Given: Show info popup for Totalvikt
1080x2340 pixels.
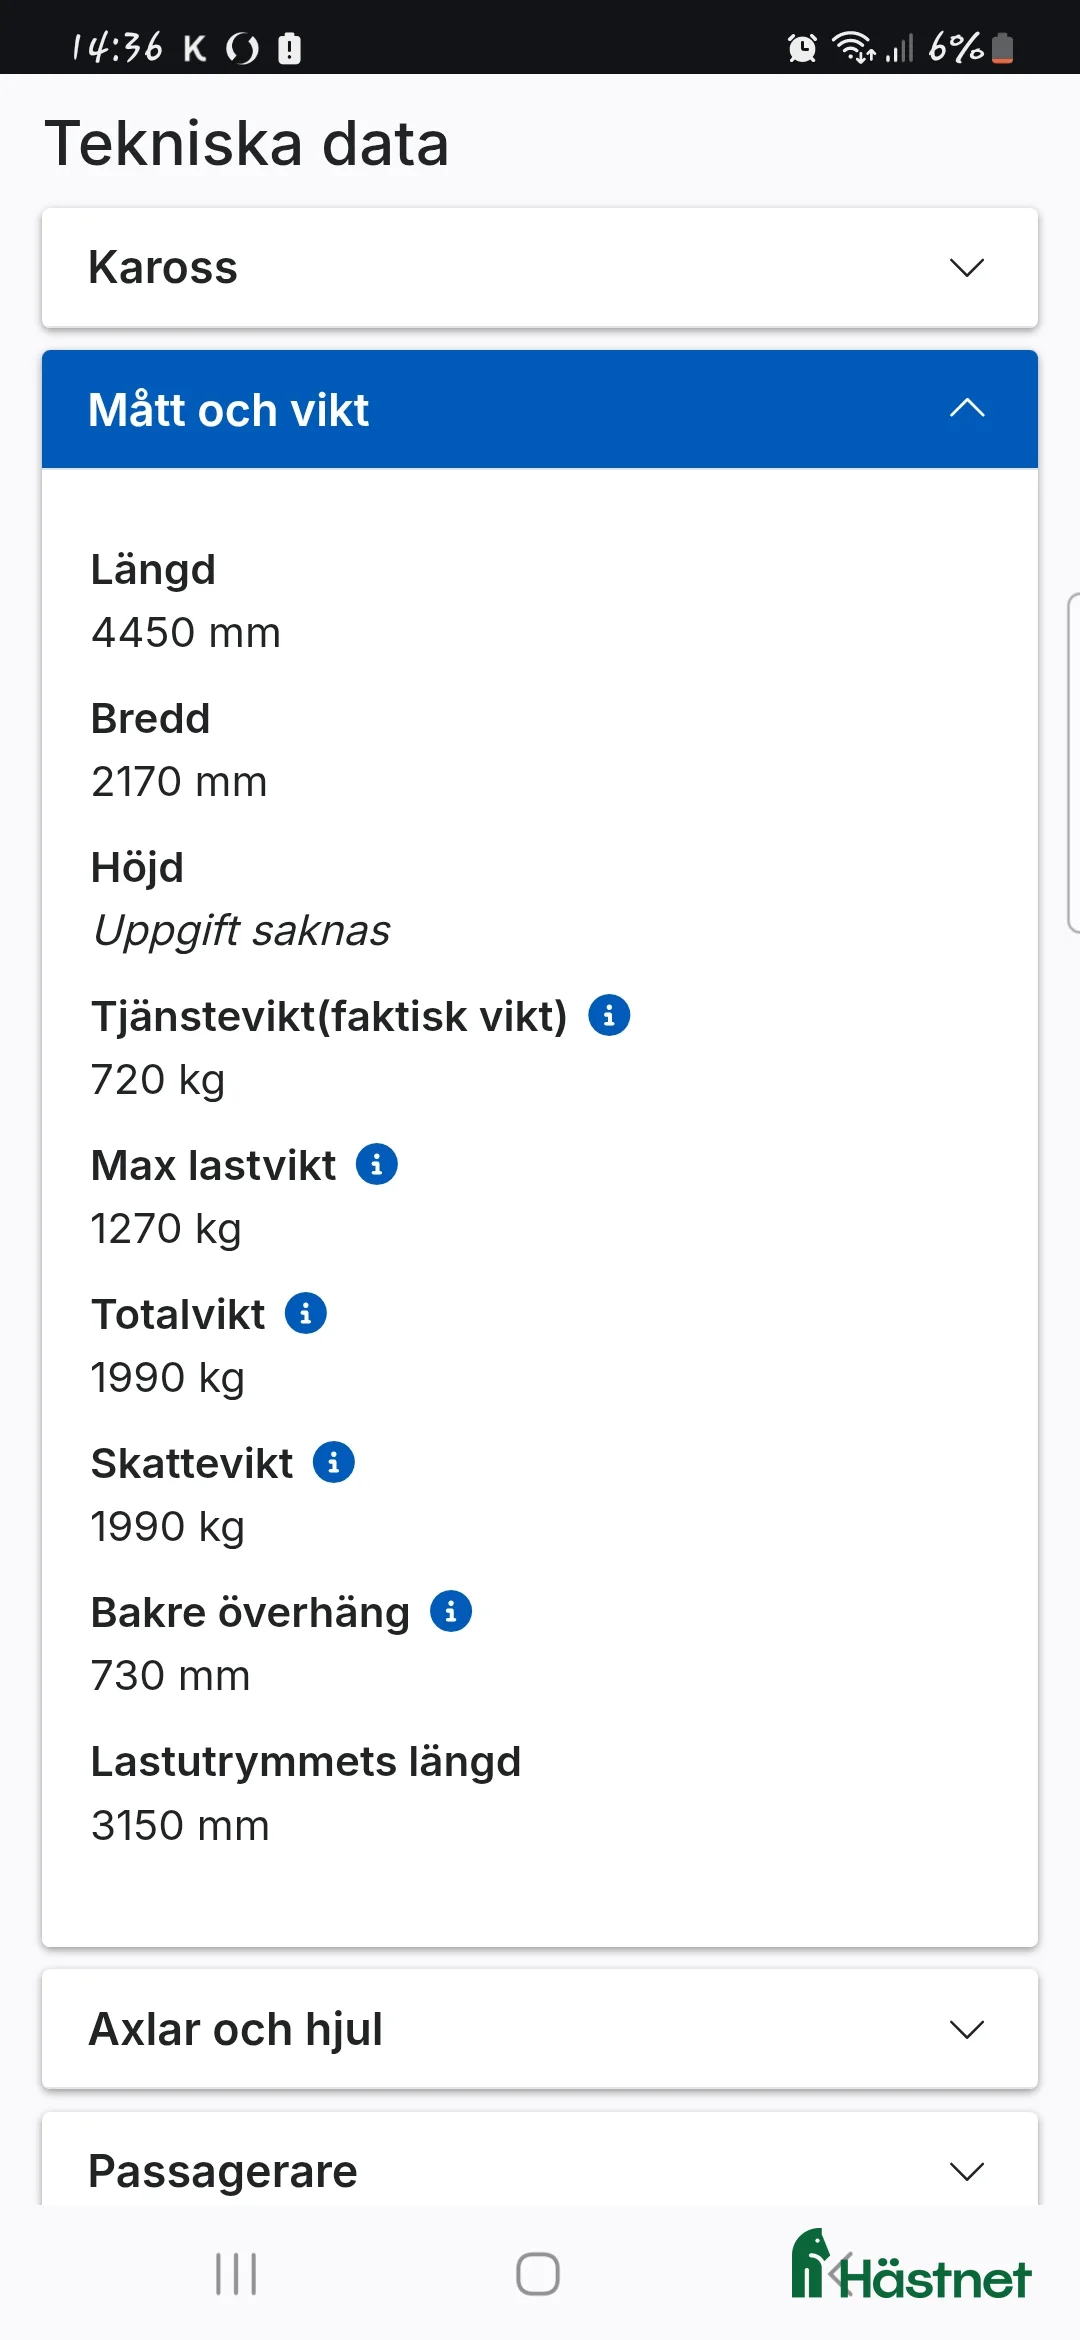Looking at the screenshot, I should (x=305, y=1313).
